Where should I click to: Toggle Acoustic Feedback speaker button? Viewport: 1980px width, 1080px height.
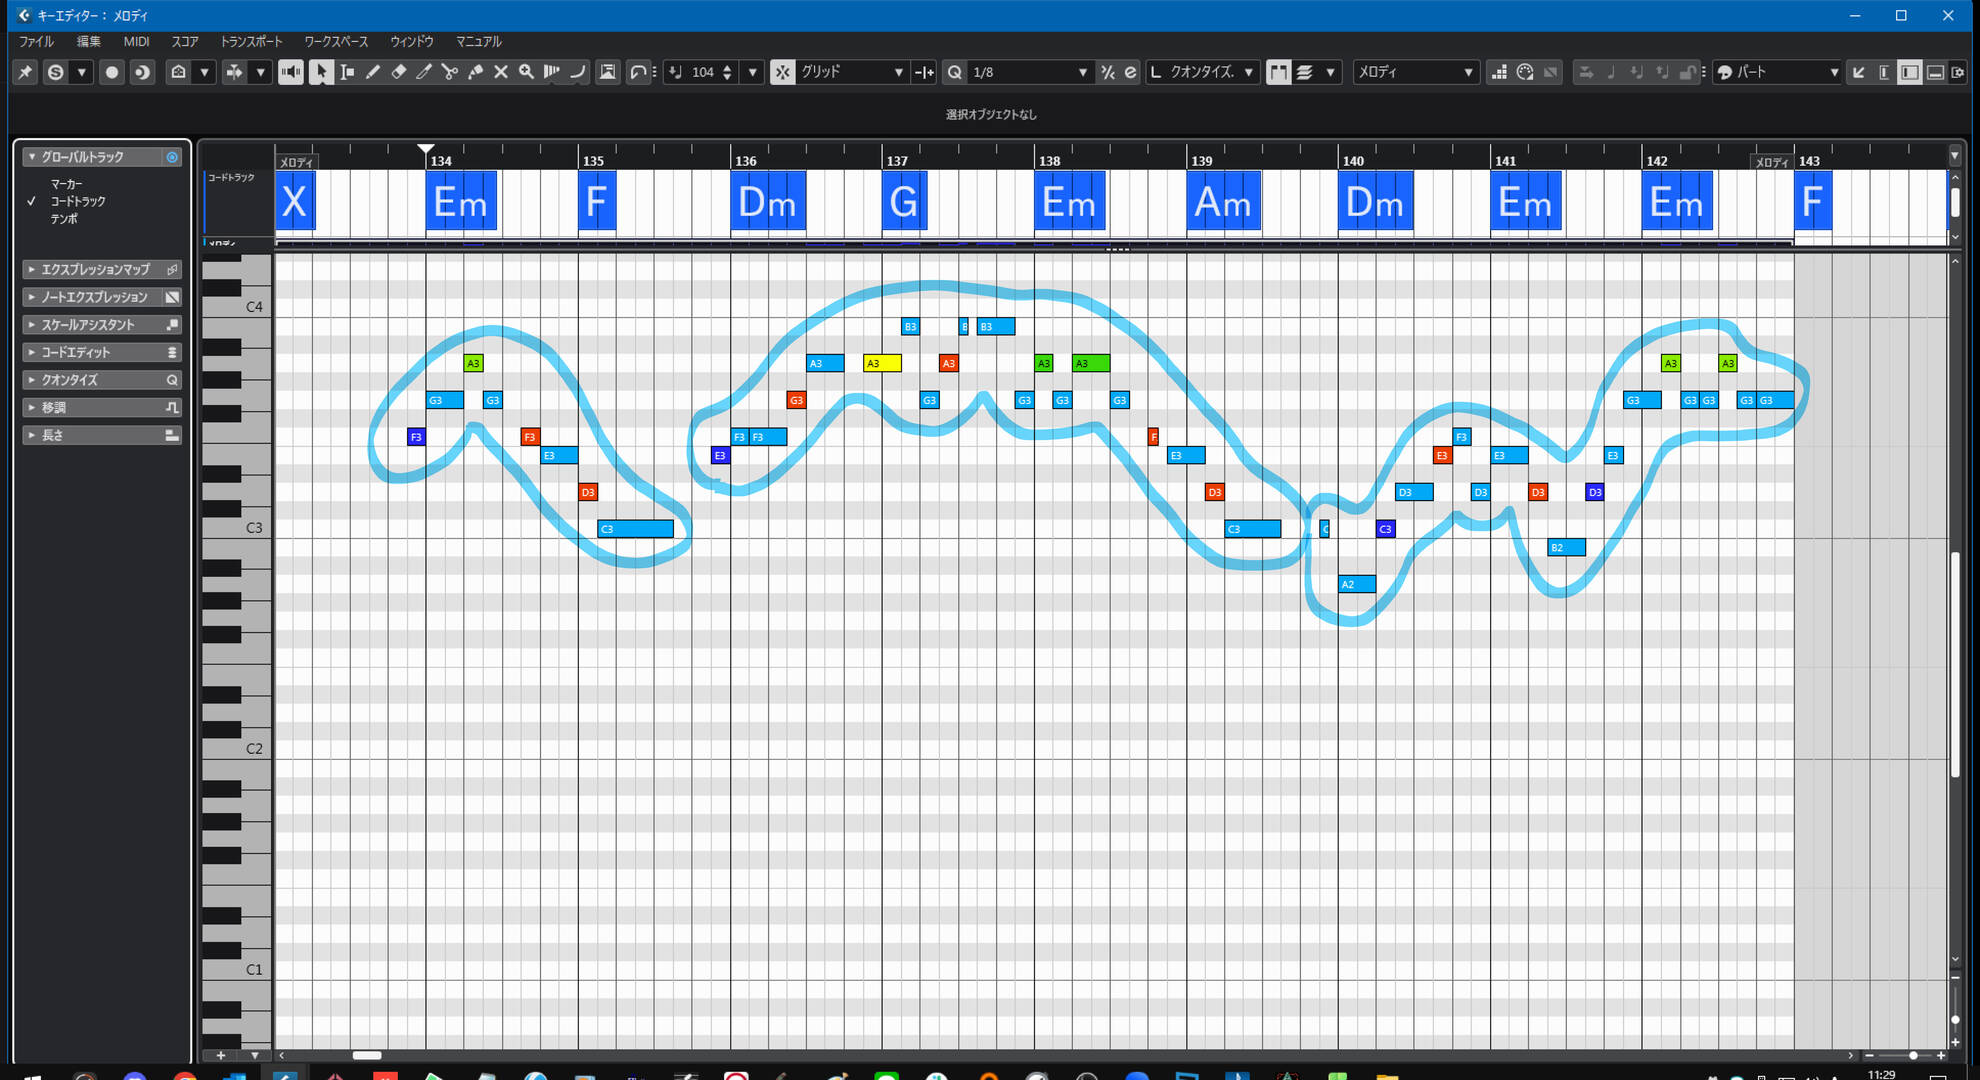(291, 72)
